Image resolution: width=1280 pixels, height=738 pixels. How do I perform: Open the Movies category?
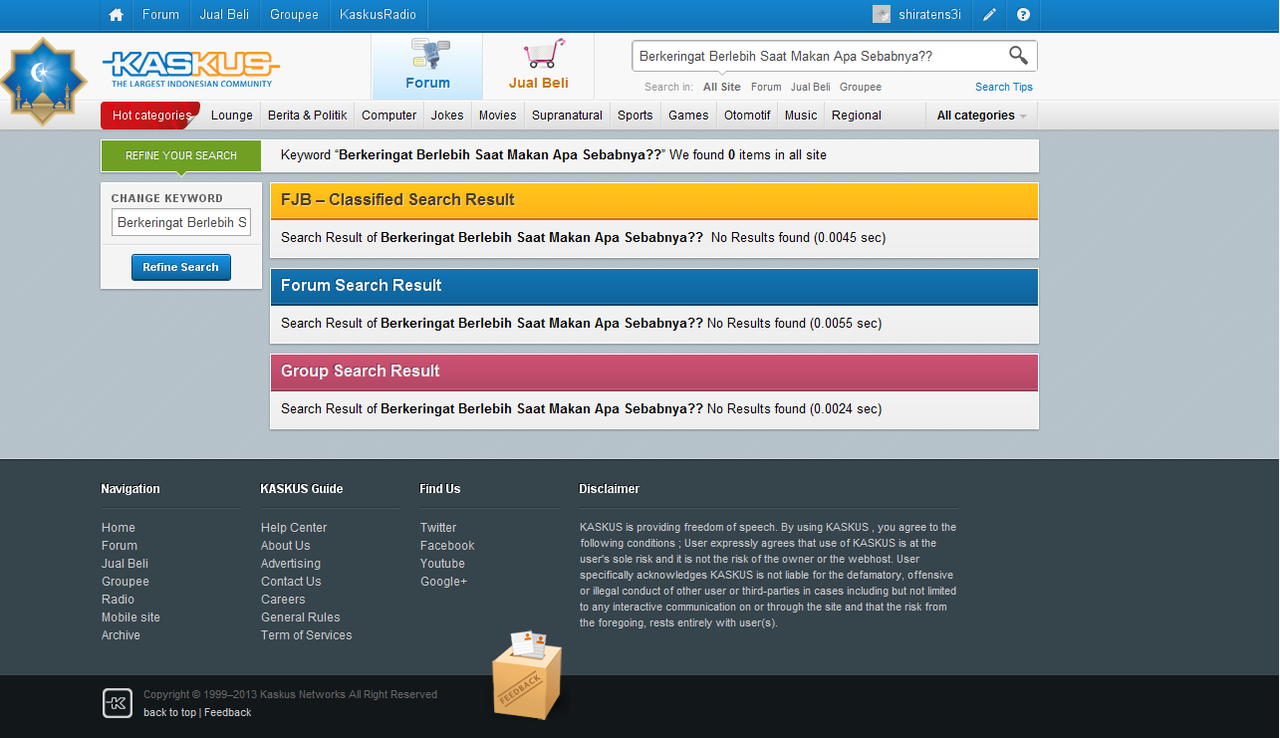coord(497,115)
